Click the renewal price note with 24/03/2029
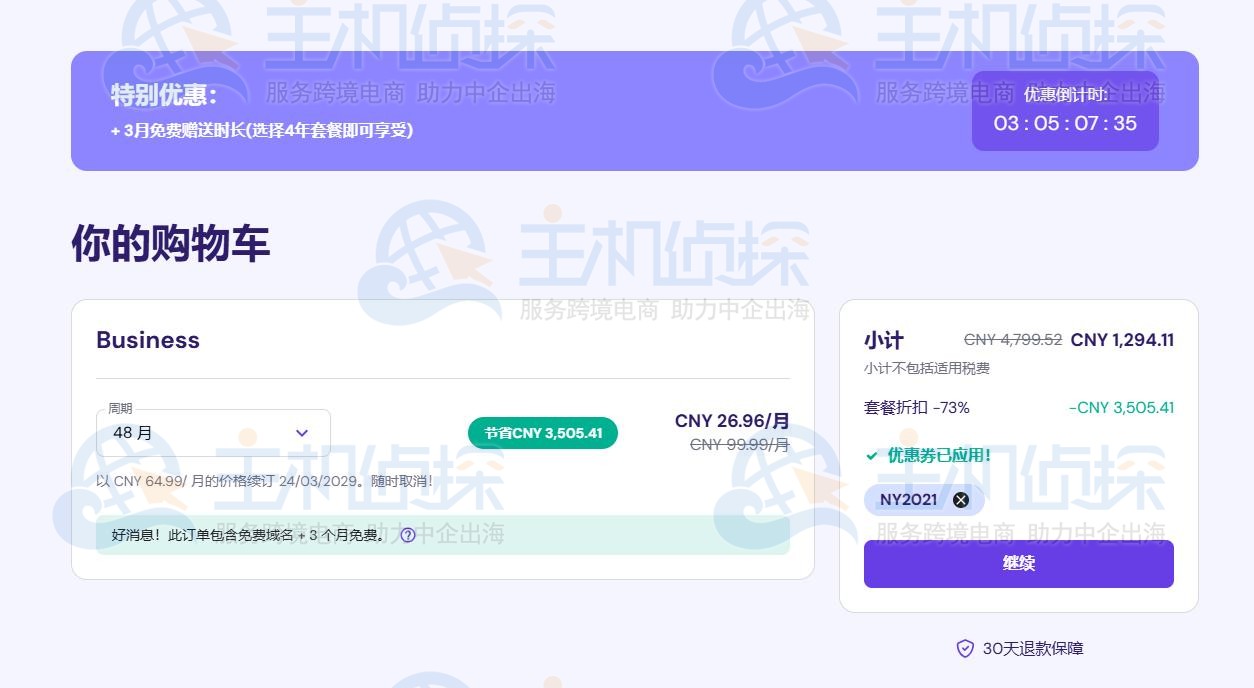The height and width of the screenshot is (688, 1254). click(264, 481)
